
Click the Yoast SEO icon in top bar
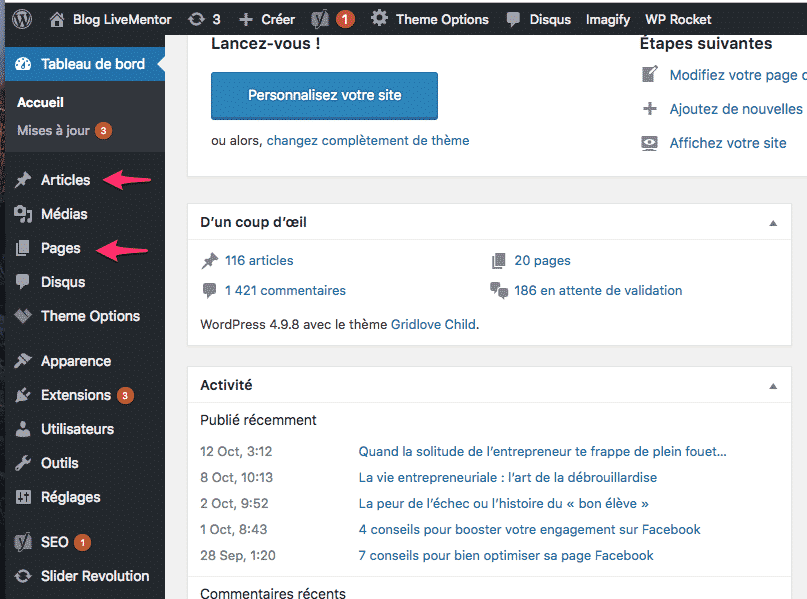(x=321, y=19)
